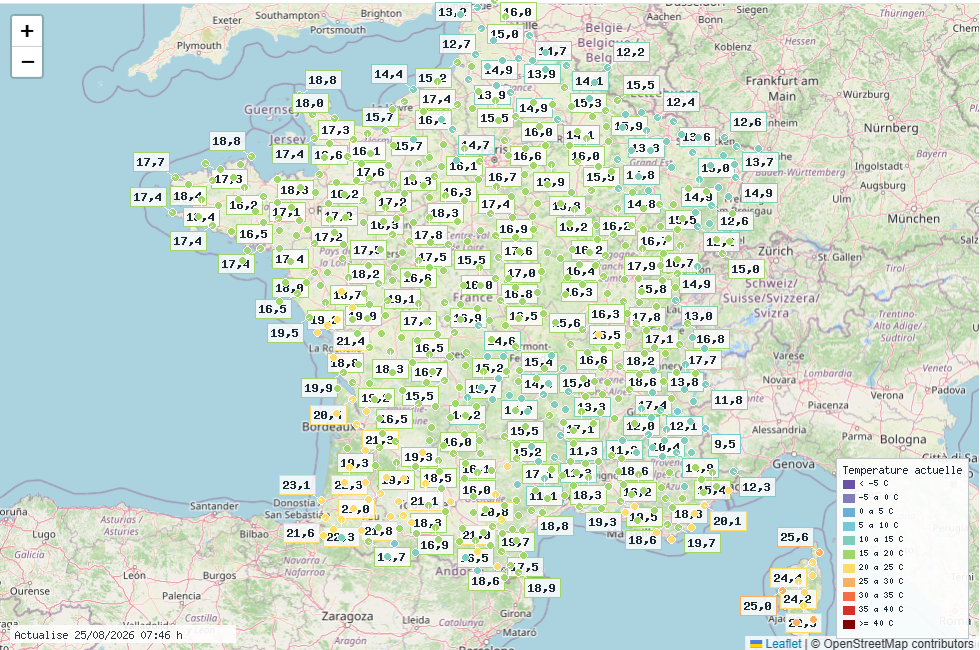
Task: Click the 19,1 temperature label
Action: [x=401, y=299]
